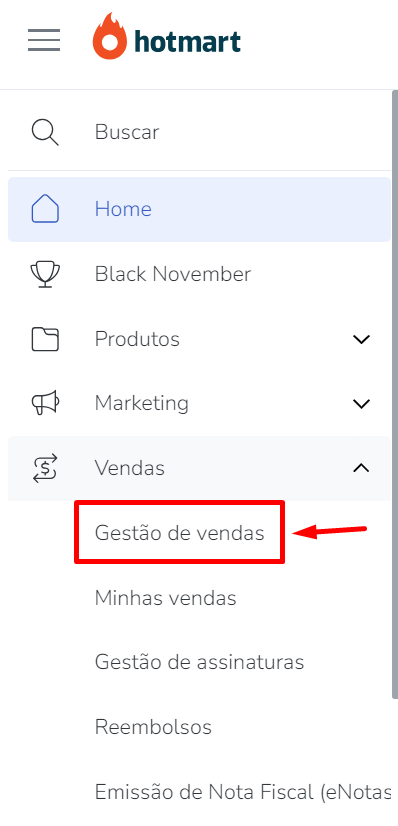Click the Marketing megaphone icon
398x826 pixels.
(x=45, y=404)
